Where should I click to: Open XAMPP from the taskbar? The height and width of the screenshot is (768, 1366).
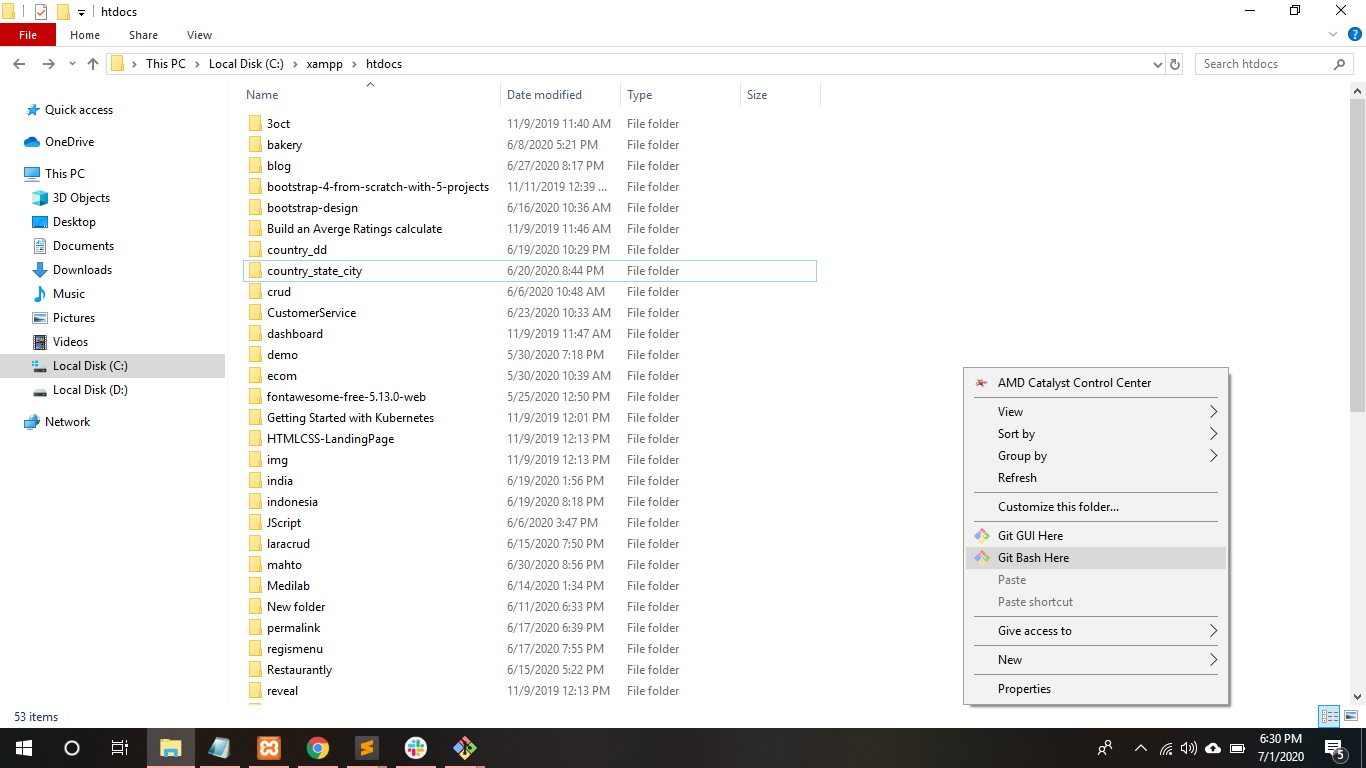click(269, 748)
